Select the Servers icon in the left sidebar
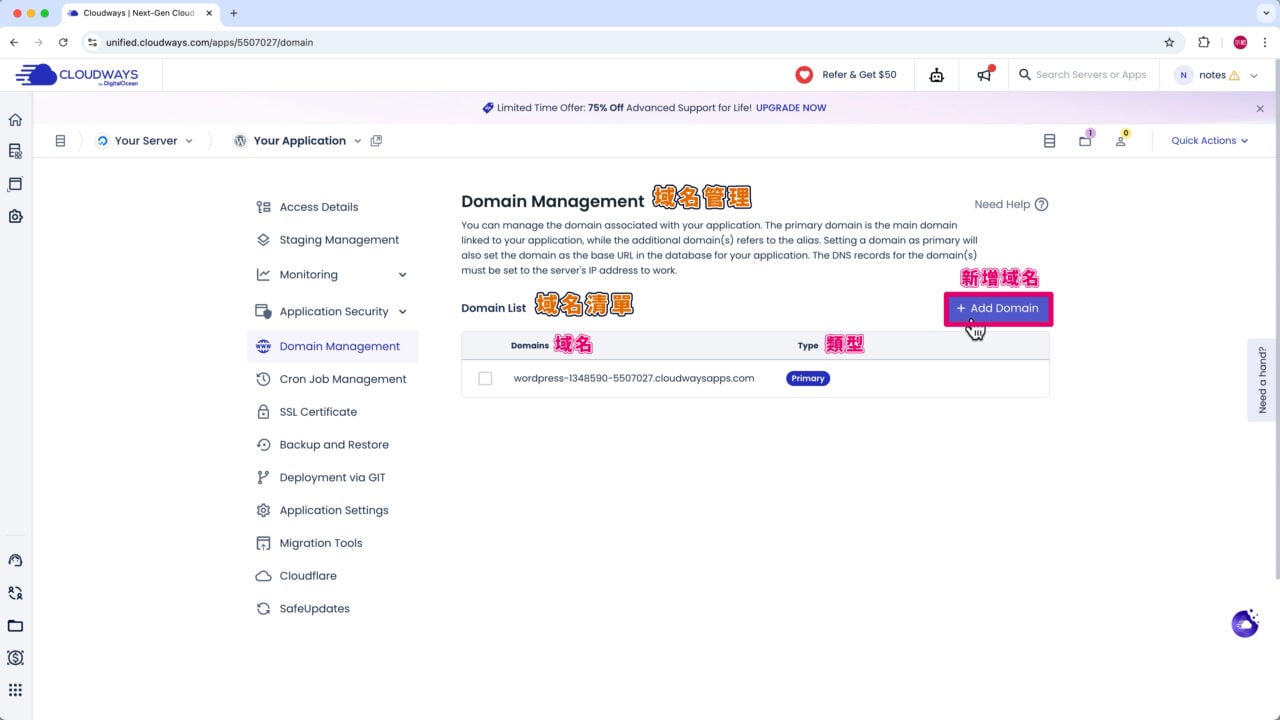The height and width of the screenshot is (720, 1280). pos(15,151)
